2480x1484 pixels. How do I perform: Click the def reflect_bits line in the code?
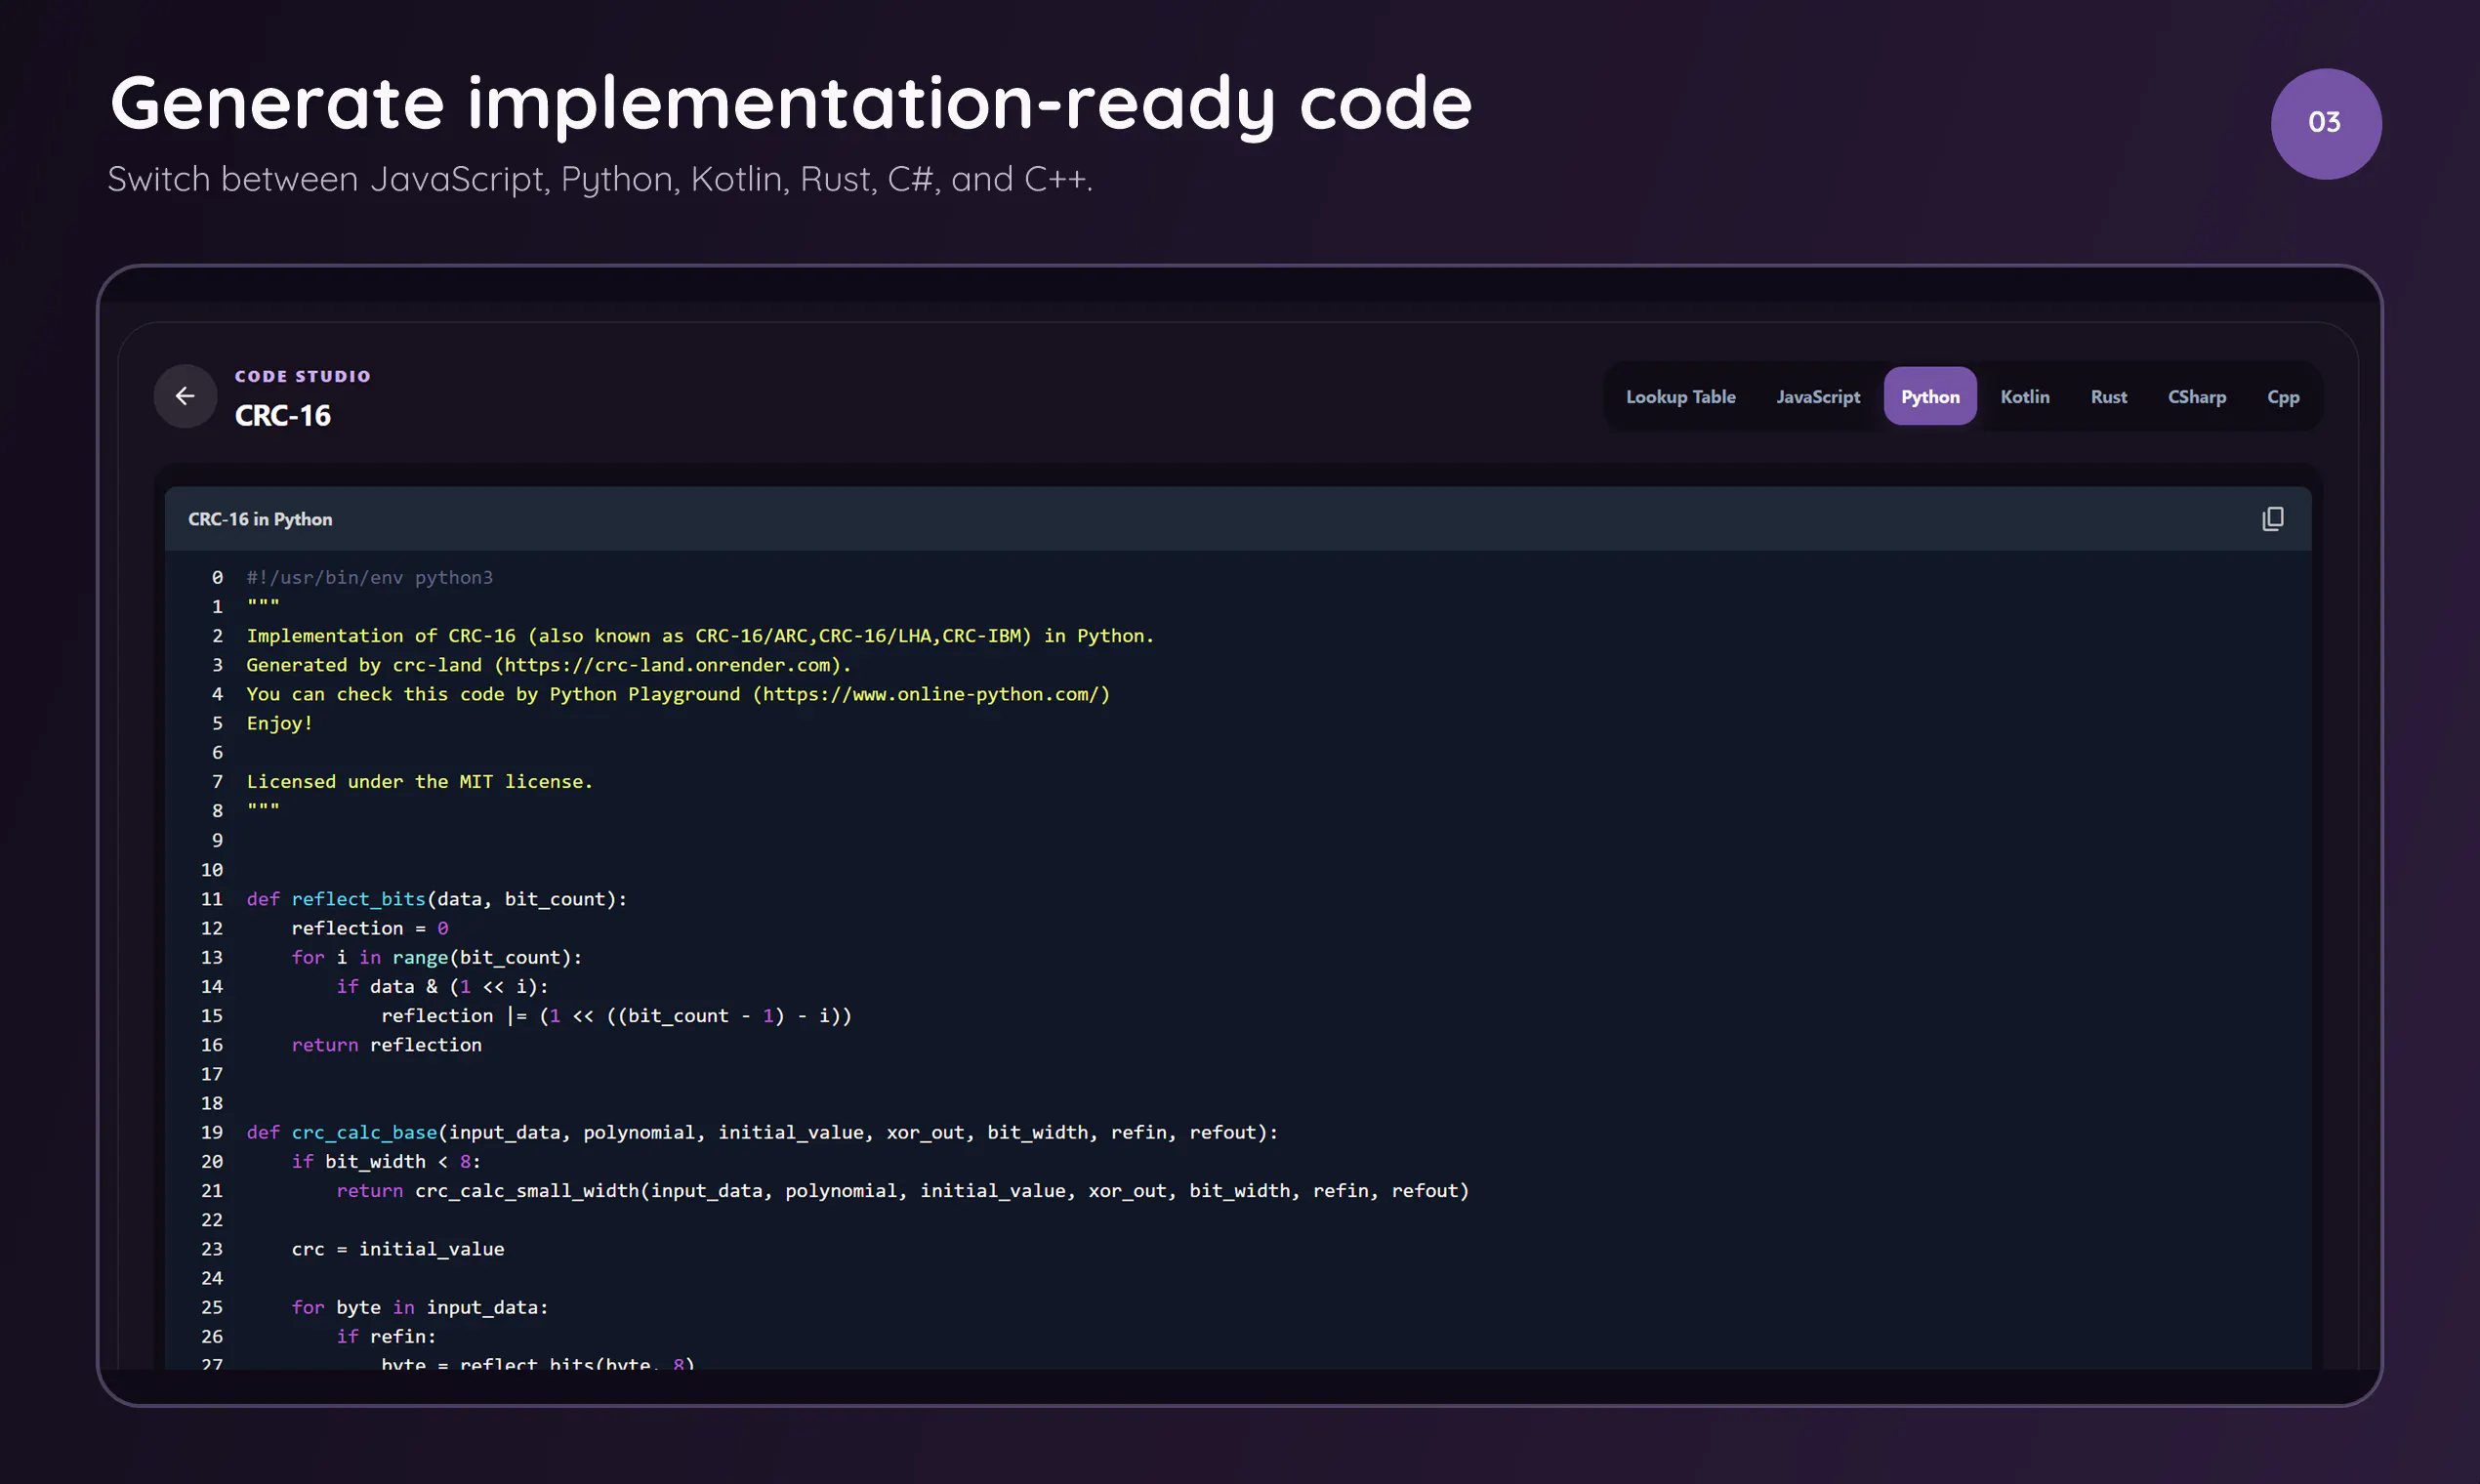(437, 899)
